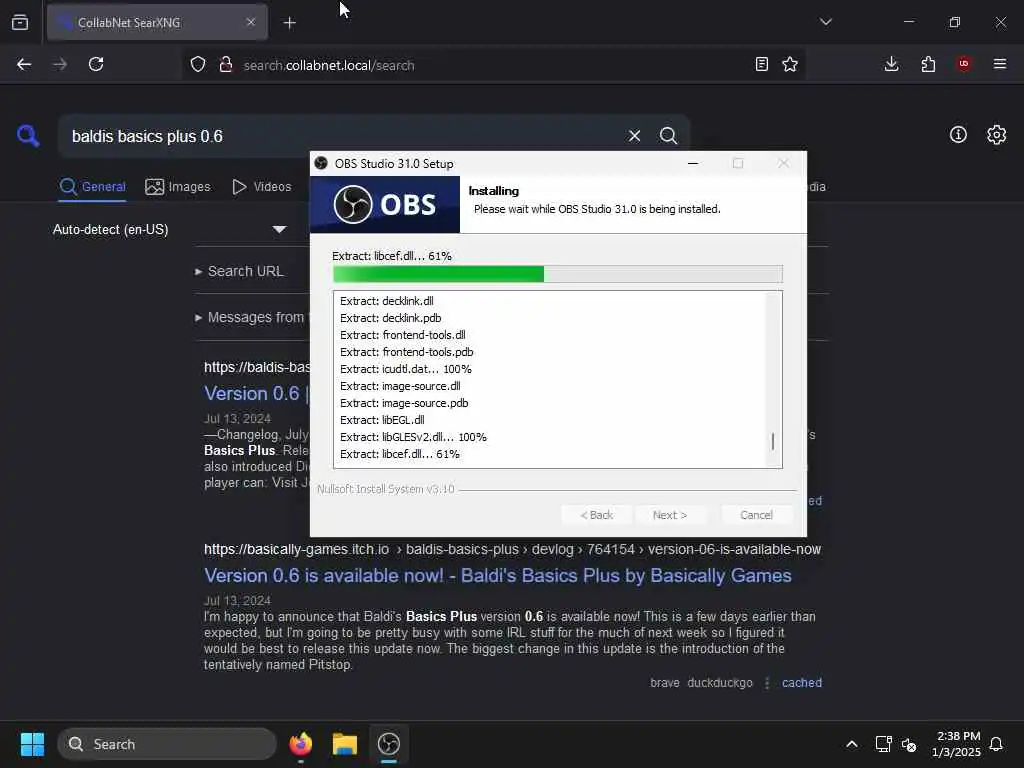Image resolution: width=1024 pixels, height=768 pixels.
Task: Open a new browser tab
Action: coord(289,23)
